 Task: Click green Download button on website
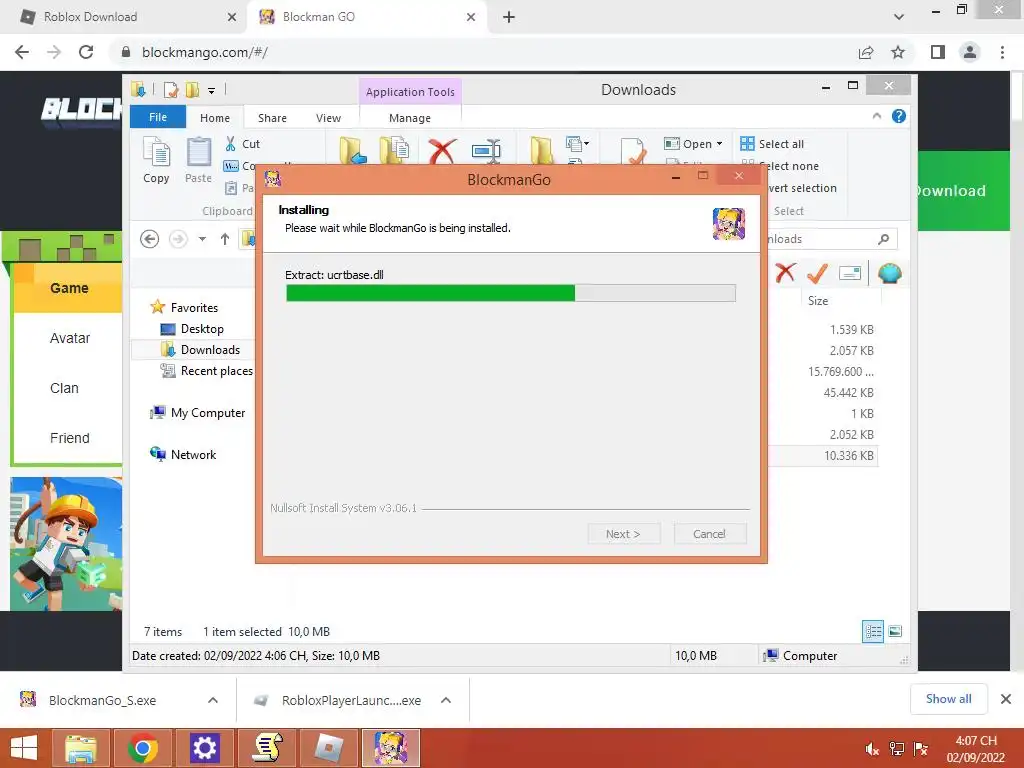[x=963, y=191]
